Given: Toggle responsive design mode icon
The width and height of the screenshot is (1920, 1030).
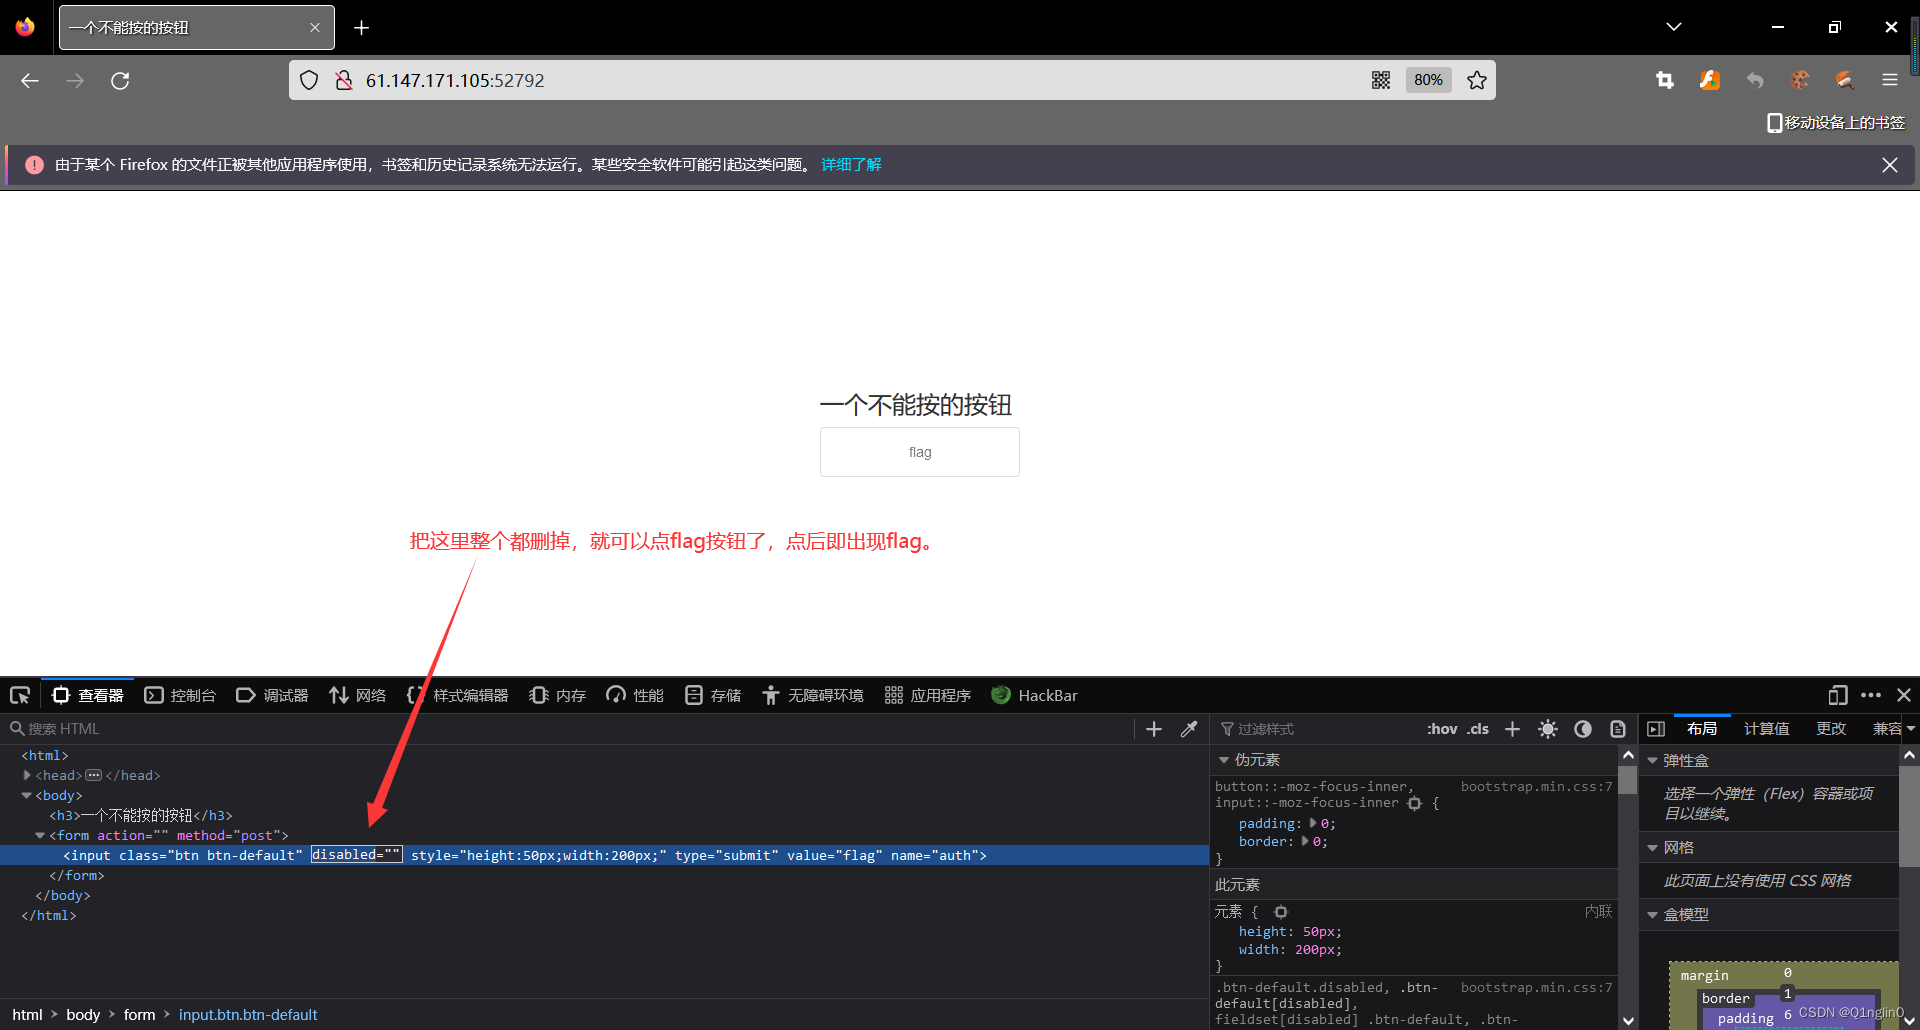Looking at the screenshot, I should pos(1838,695).
